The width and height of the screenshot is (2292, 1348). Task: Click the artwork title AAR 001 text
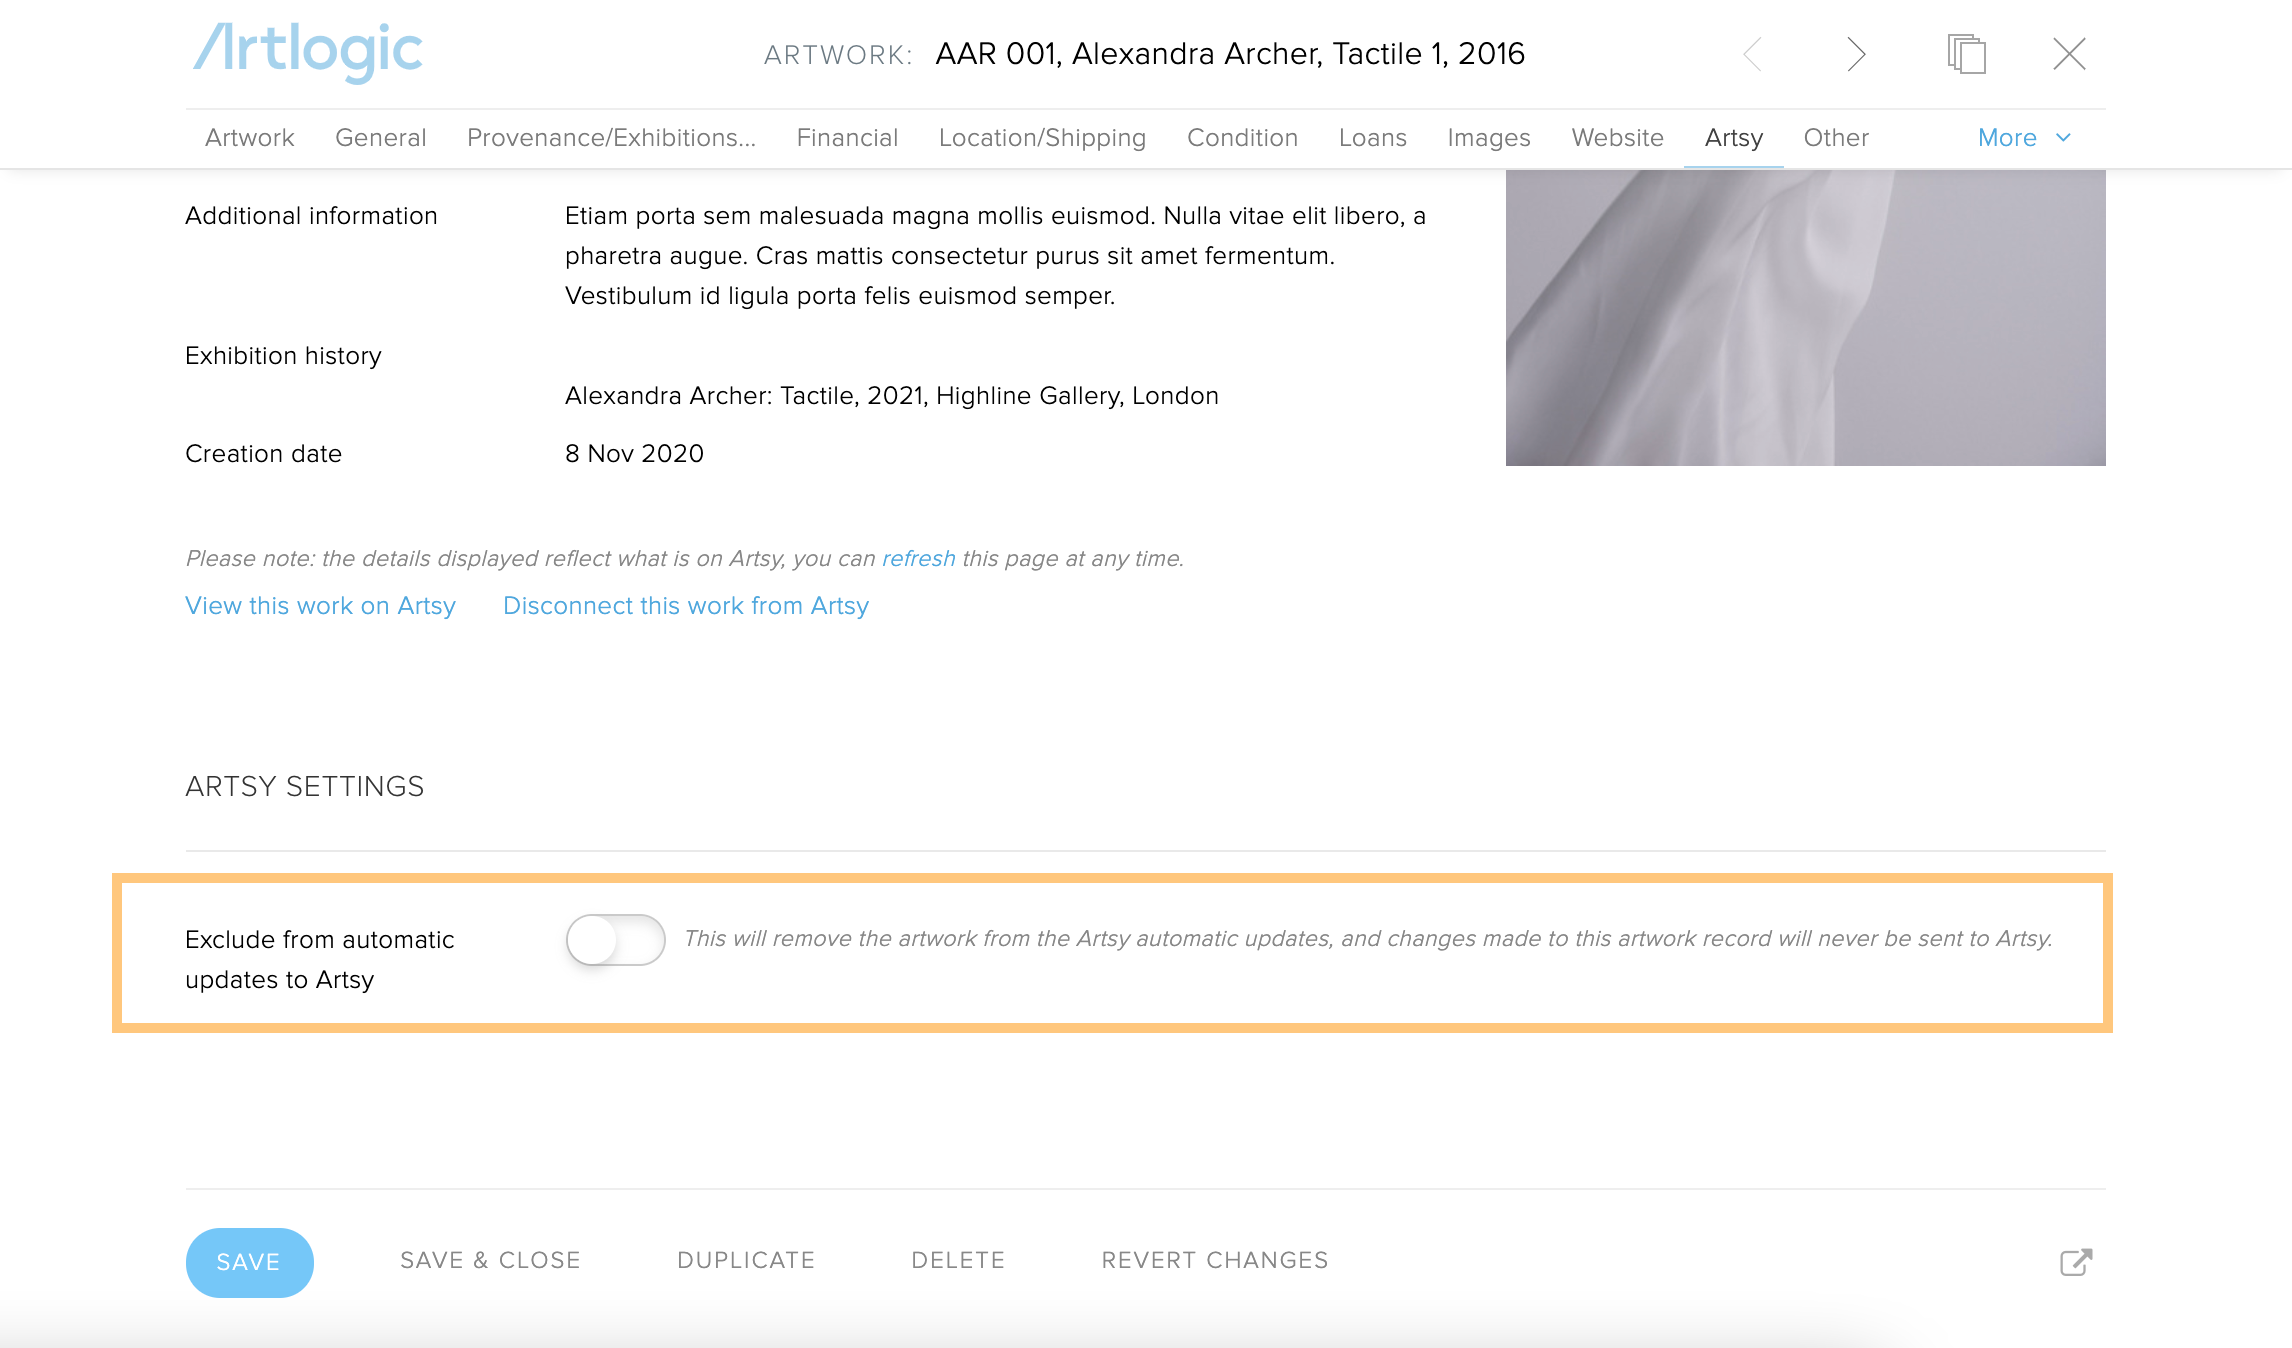[x=1230, y=54]
